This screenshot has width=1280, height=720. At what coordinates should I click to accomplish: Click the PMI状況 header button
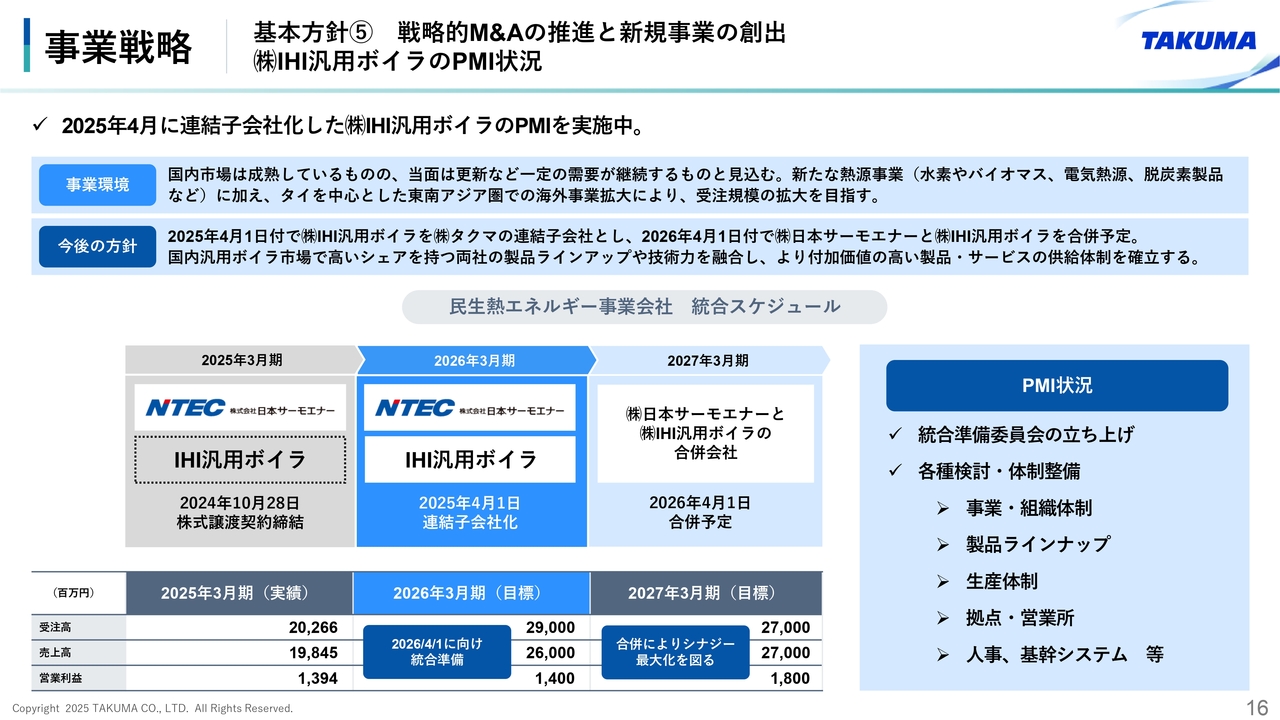click(x=1056, y=386)
